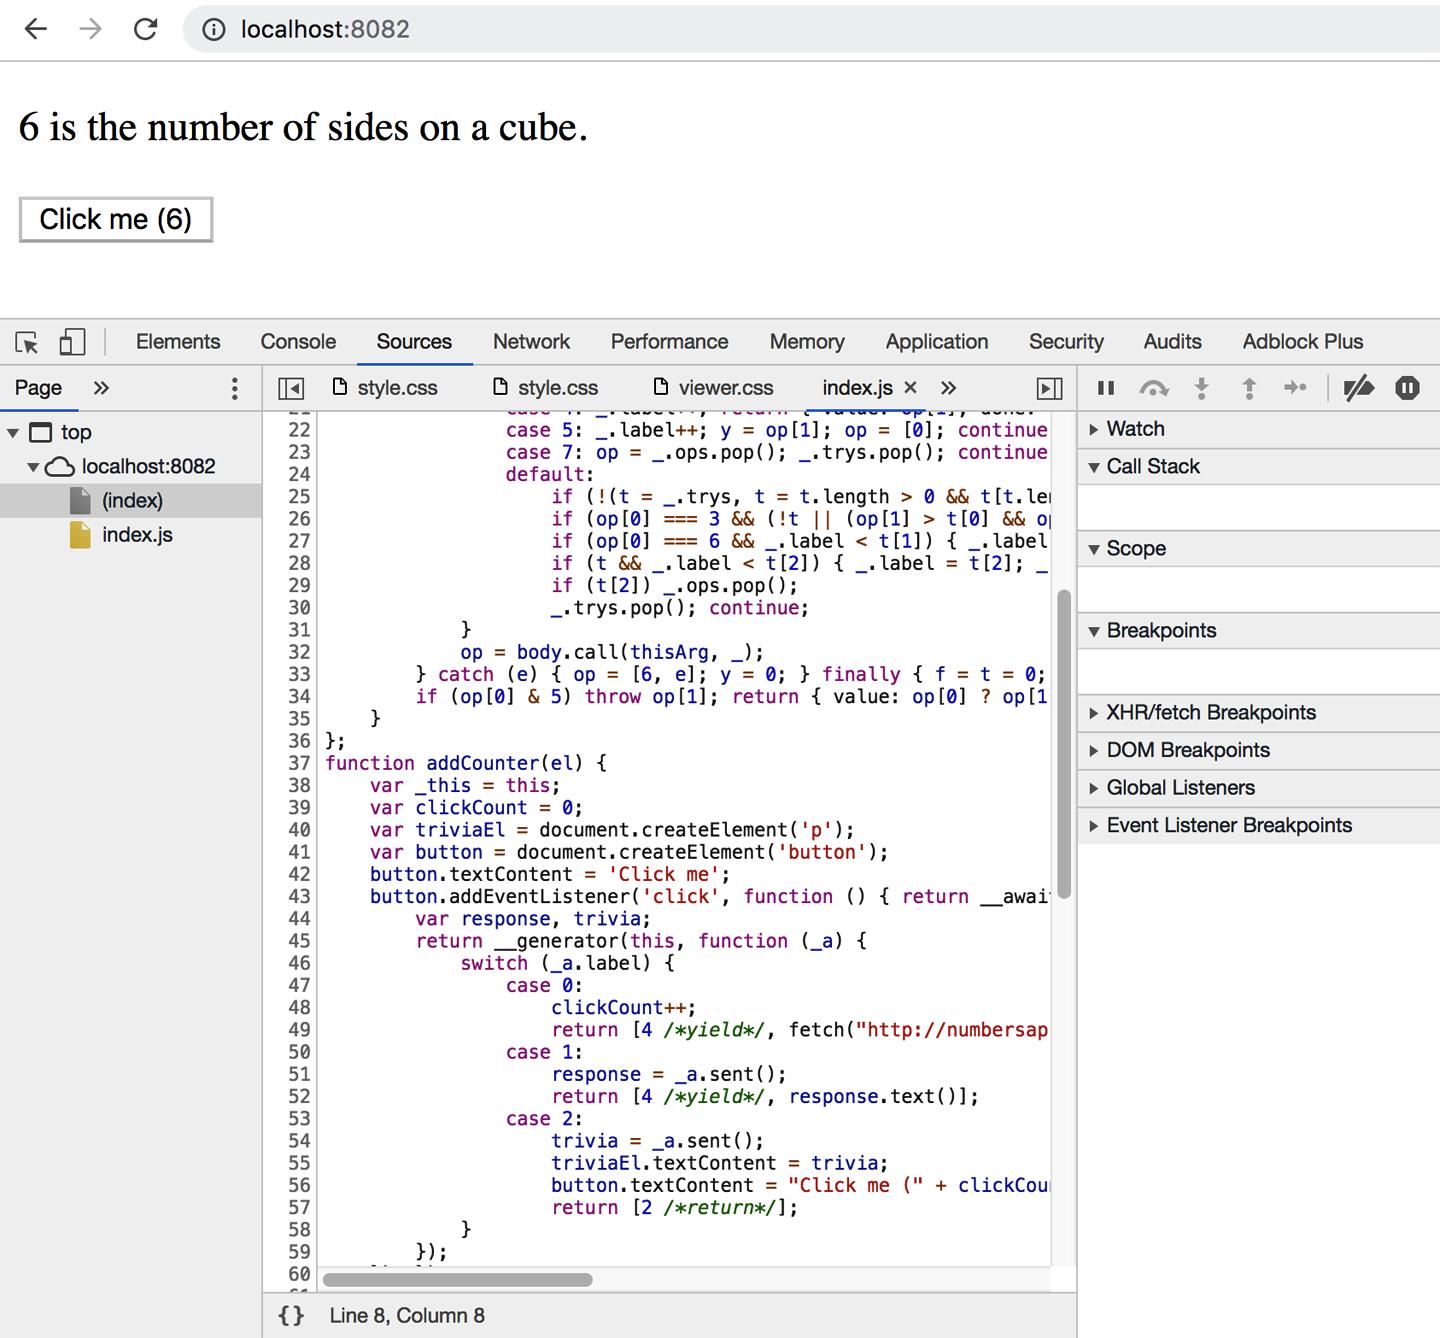Click the horizontal scrollbar in code editor
1440x1338 pixels.
(458, 1280)
